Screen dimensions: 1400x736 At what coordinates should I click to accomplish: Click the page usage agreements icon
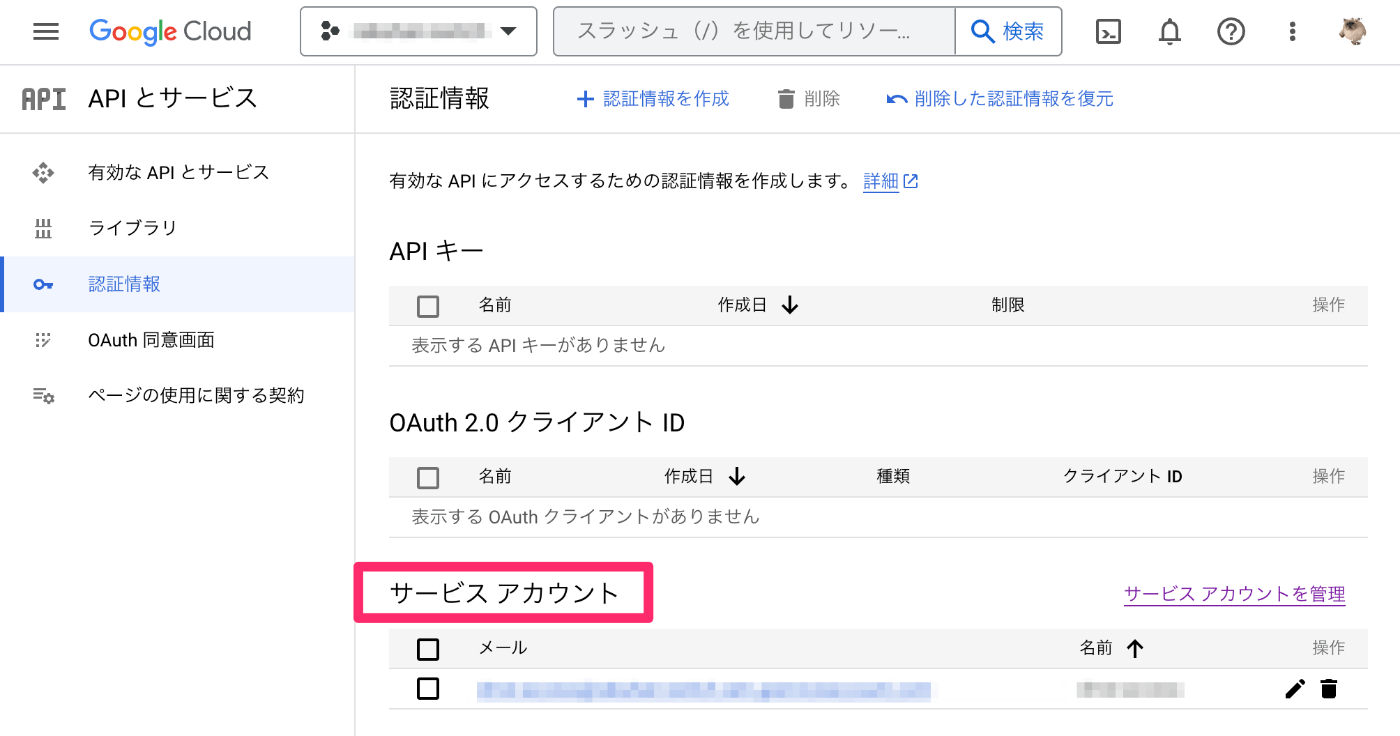pyautogui.click(x=43, y=396)
